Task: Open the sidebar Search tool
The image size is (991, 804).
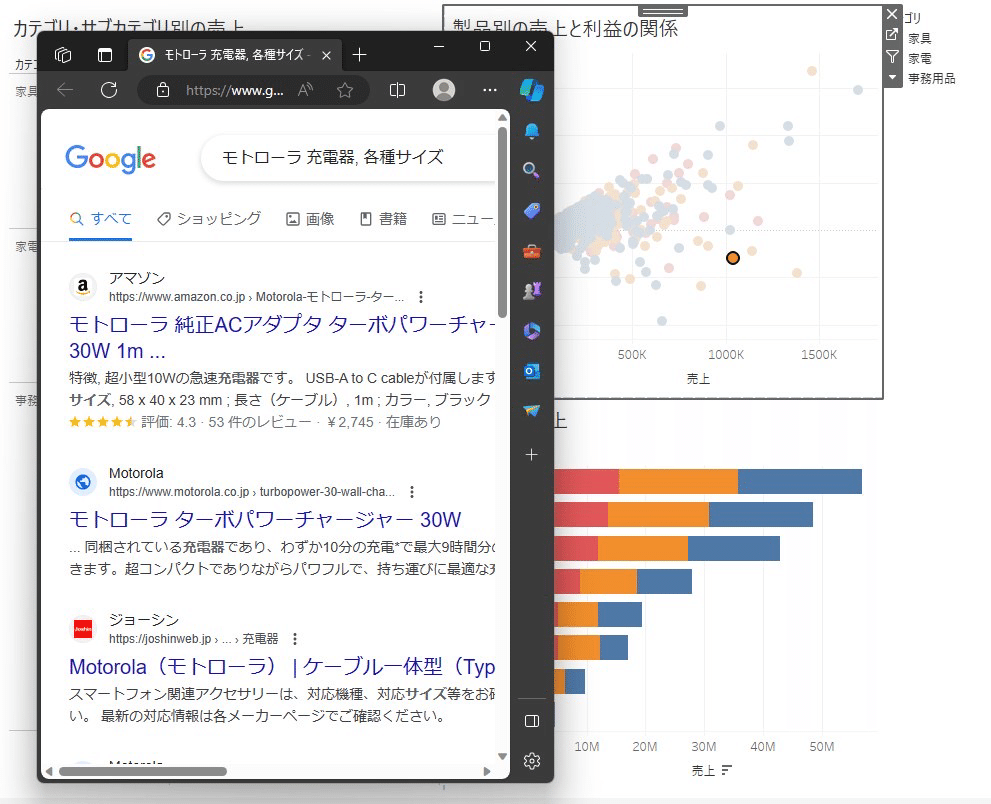Action: pos(532,171)
